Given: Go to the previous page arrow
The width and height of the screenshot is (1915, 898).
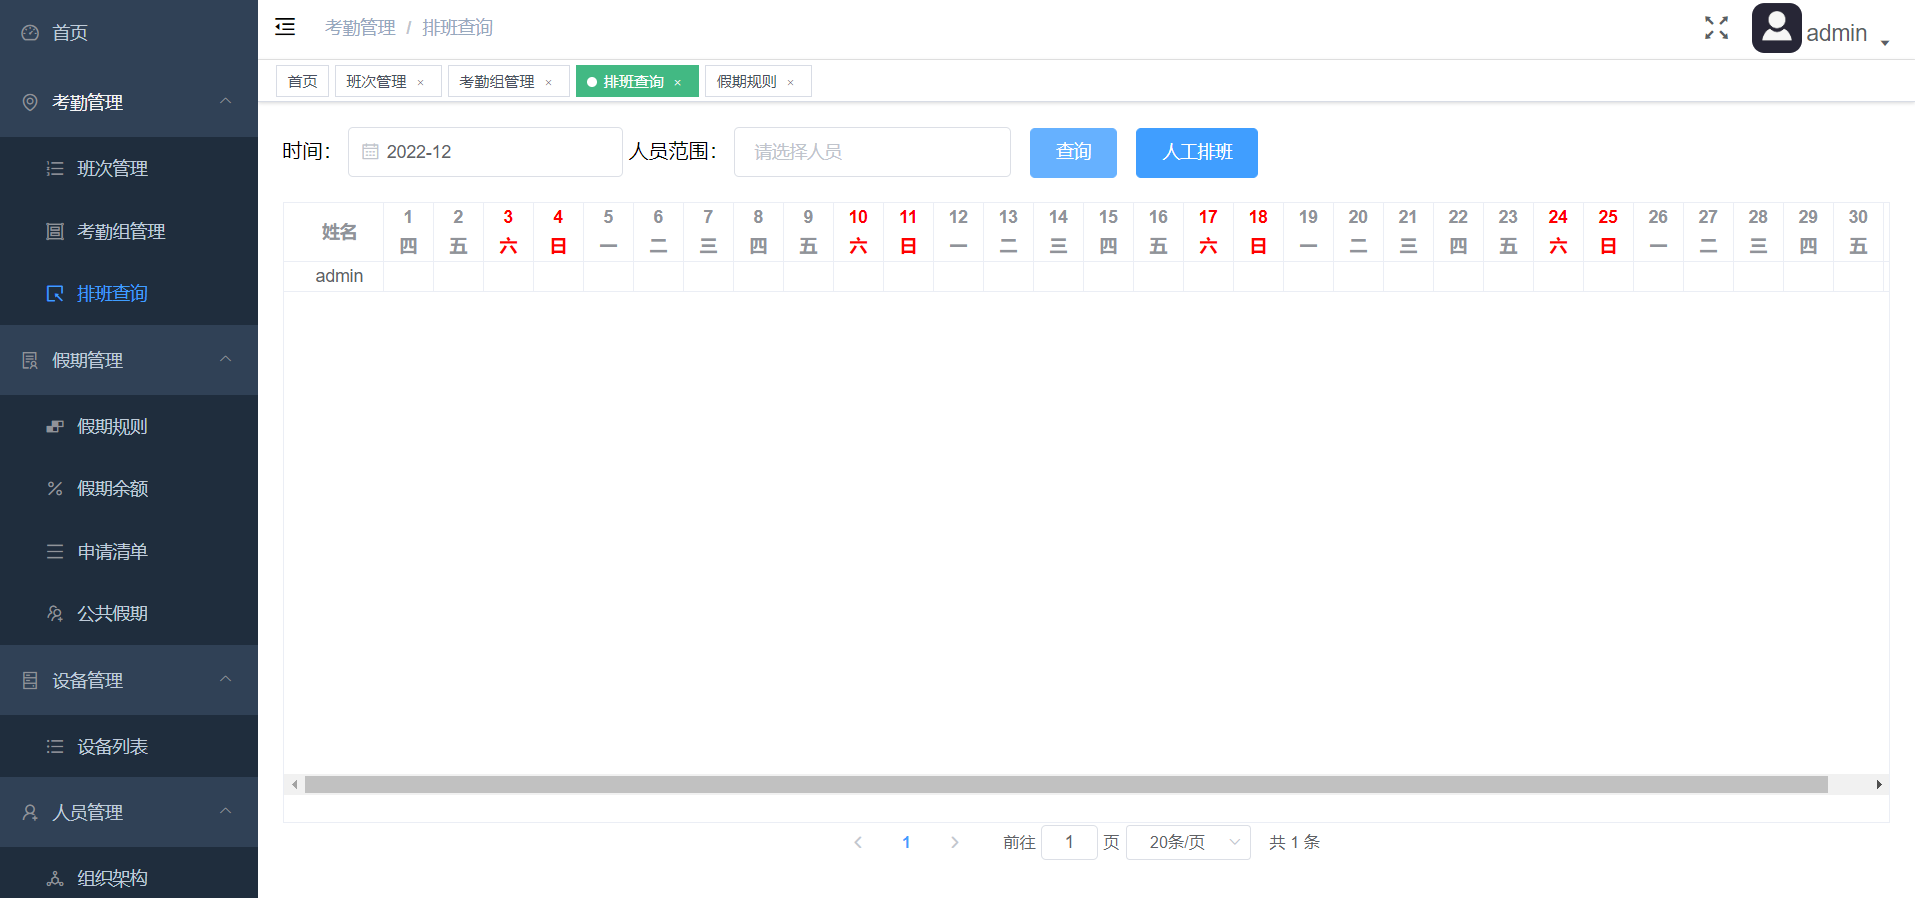Looking at the screenshot, I should [858, 842].
